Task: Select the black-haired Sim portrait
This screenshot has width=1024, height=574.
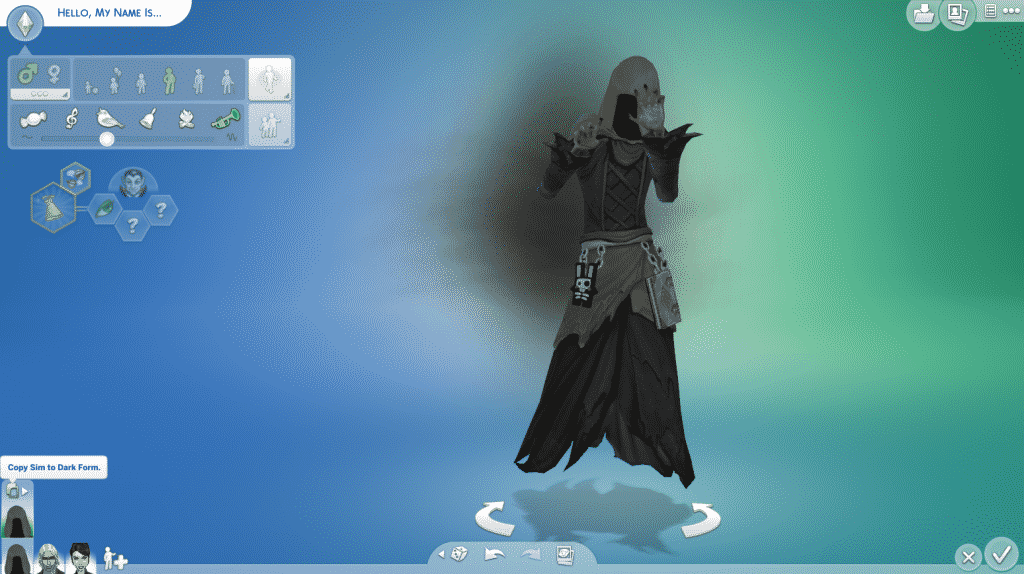Action: pos(81,558)
